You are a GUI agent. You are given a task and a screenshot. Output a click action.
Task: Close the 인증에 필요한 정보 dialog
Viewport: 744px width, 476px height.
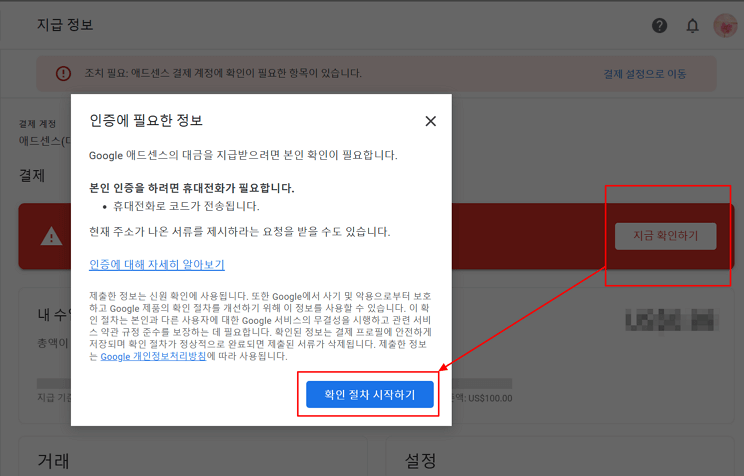coord(430,121)
